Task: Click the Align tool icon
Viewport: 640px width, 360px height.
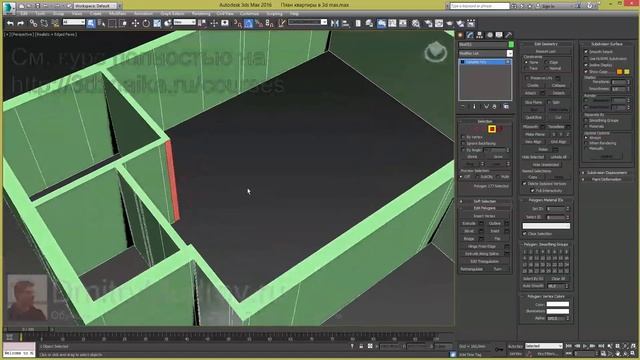Action: (346, 24)
